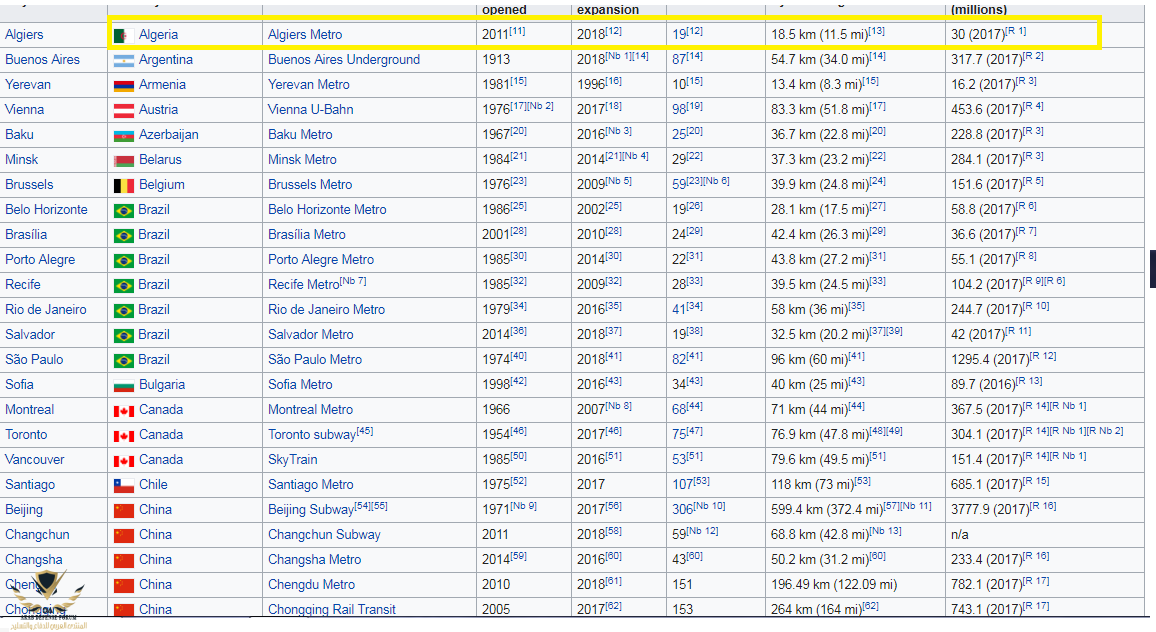Open the 306 stations link for Beijing
Image resolution: width=1156 pixels, height=632 pixels.
click(x=683, y=510)
